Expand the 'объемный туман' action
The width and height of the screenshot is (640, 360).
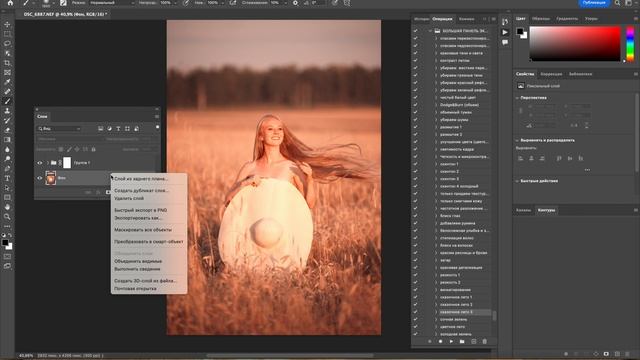[436, 112]
